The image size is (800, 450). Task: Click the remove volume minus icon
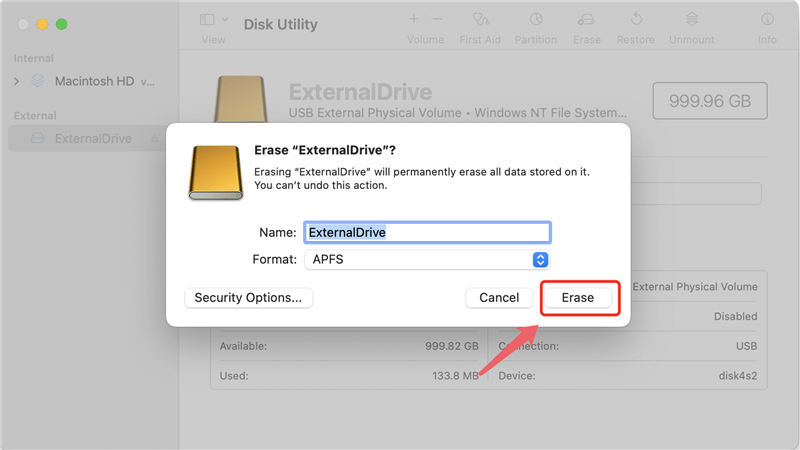(438, 19)
